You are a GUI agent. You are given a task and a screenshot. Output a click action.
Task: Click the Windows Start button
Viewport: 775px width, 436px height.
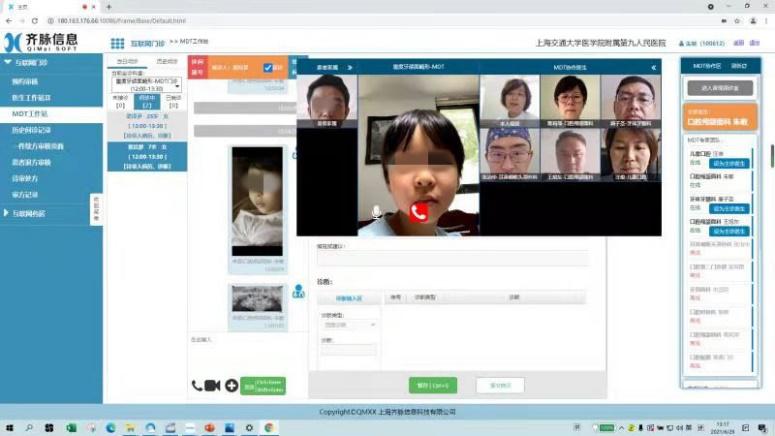[x=9, y=427]
